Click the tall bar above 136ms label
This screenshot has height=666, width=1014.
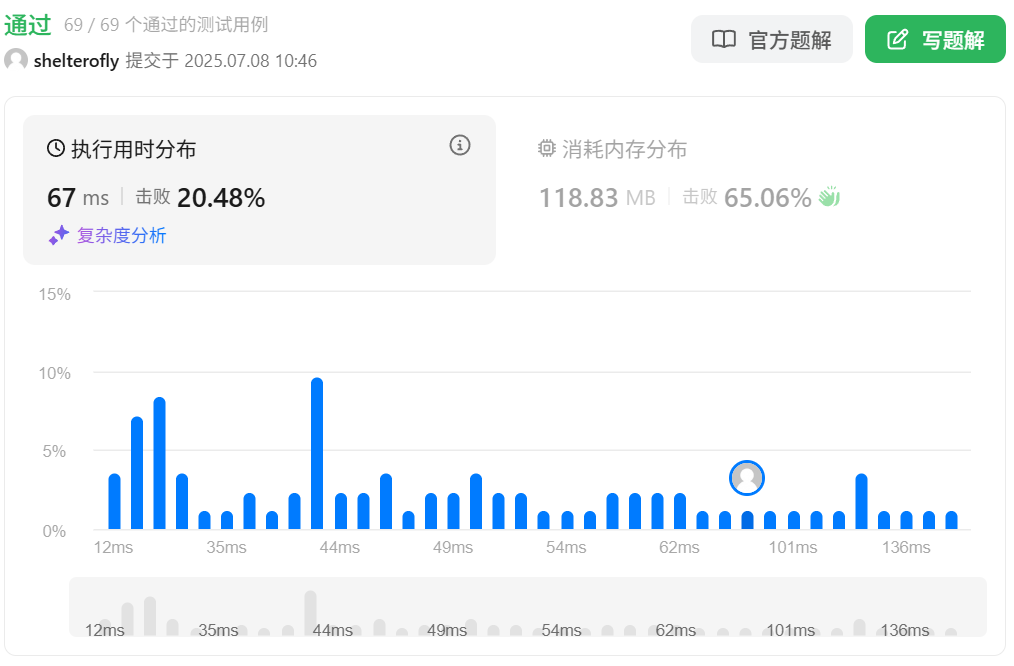pyautogui.click(x=861, y=502)
